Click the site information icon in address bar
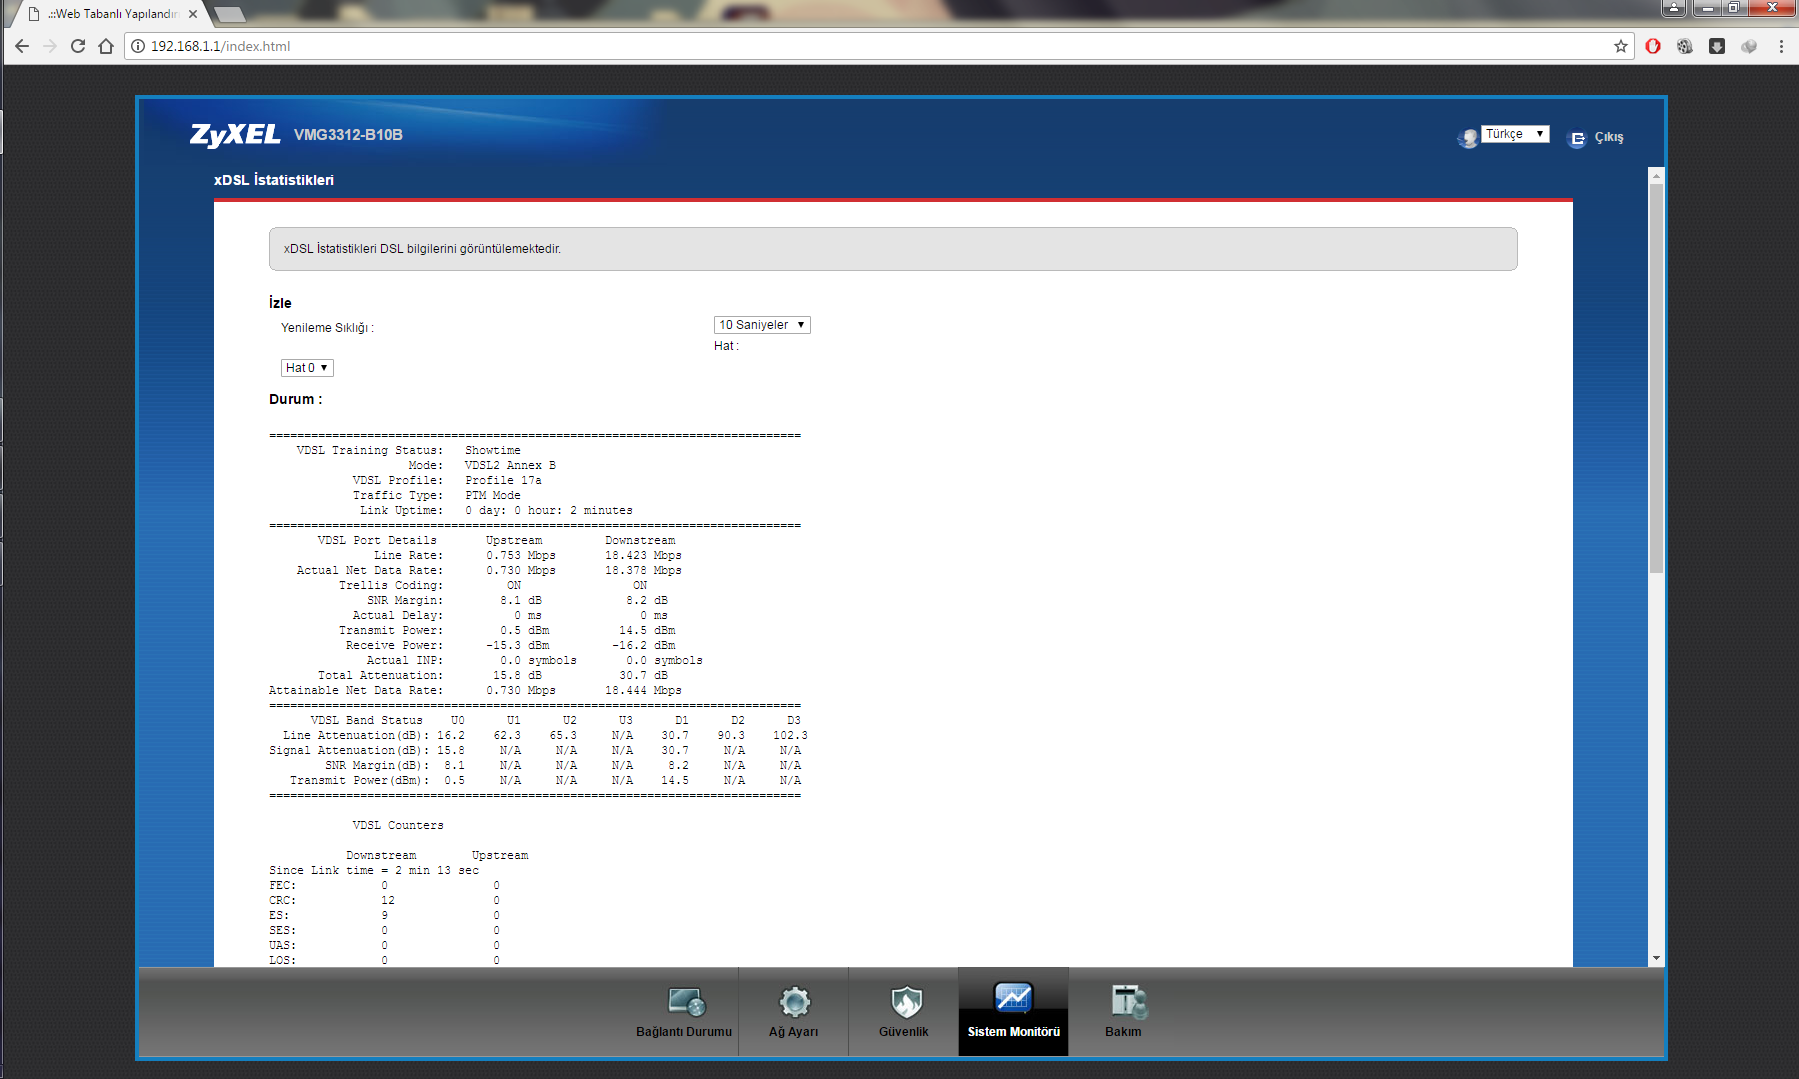The height and width of the screenshot is (1079, 1799). [138, 46]
